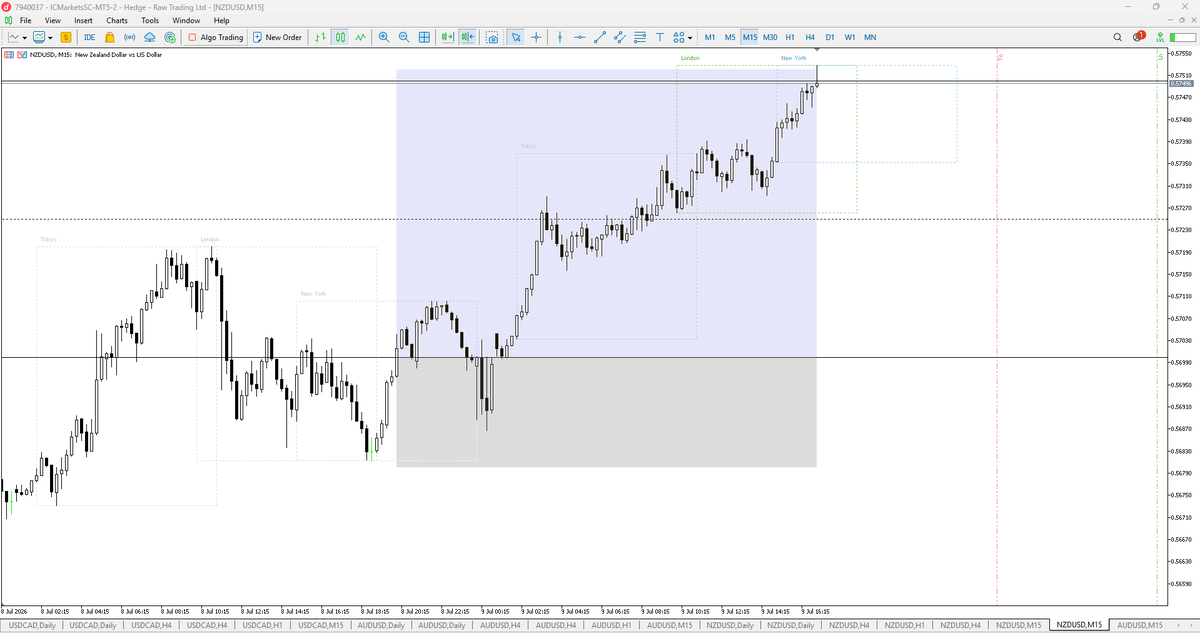Screen dimensions: 1200x633
Task: Switch to the USDCAD,M15 chart tab
Action: [321, 625]
